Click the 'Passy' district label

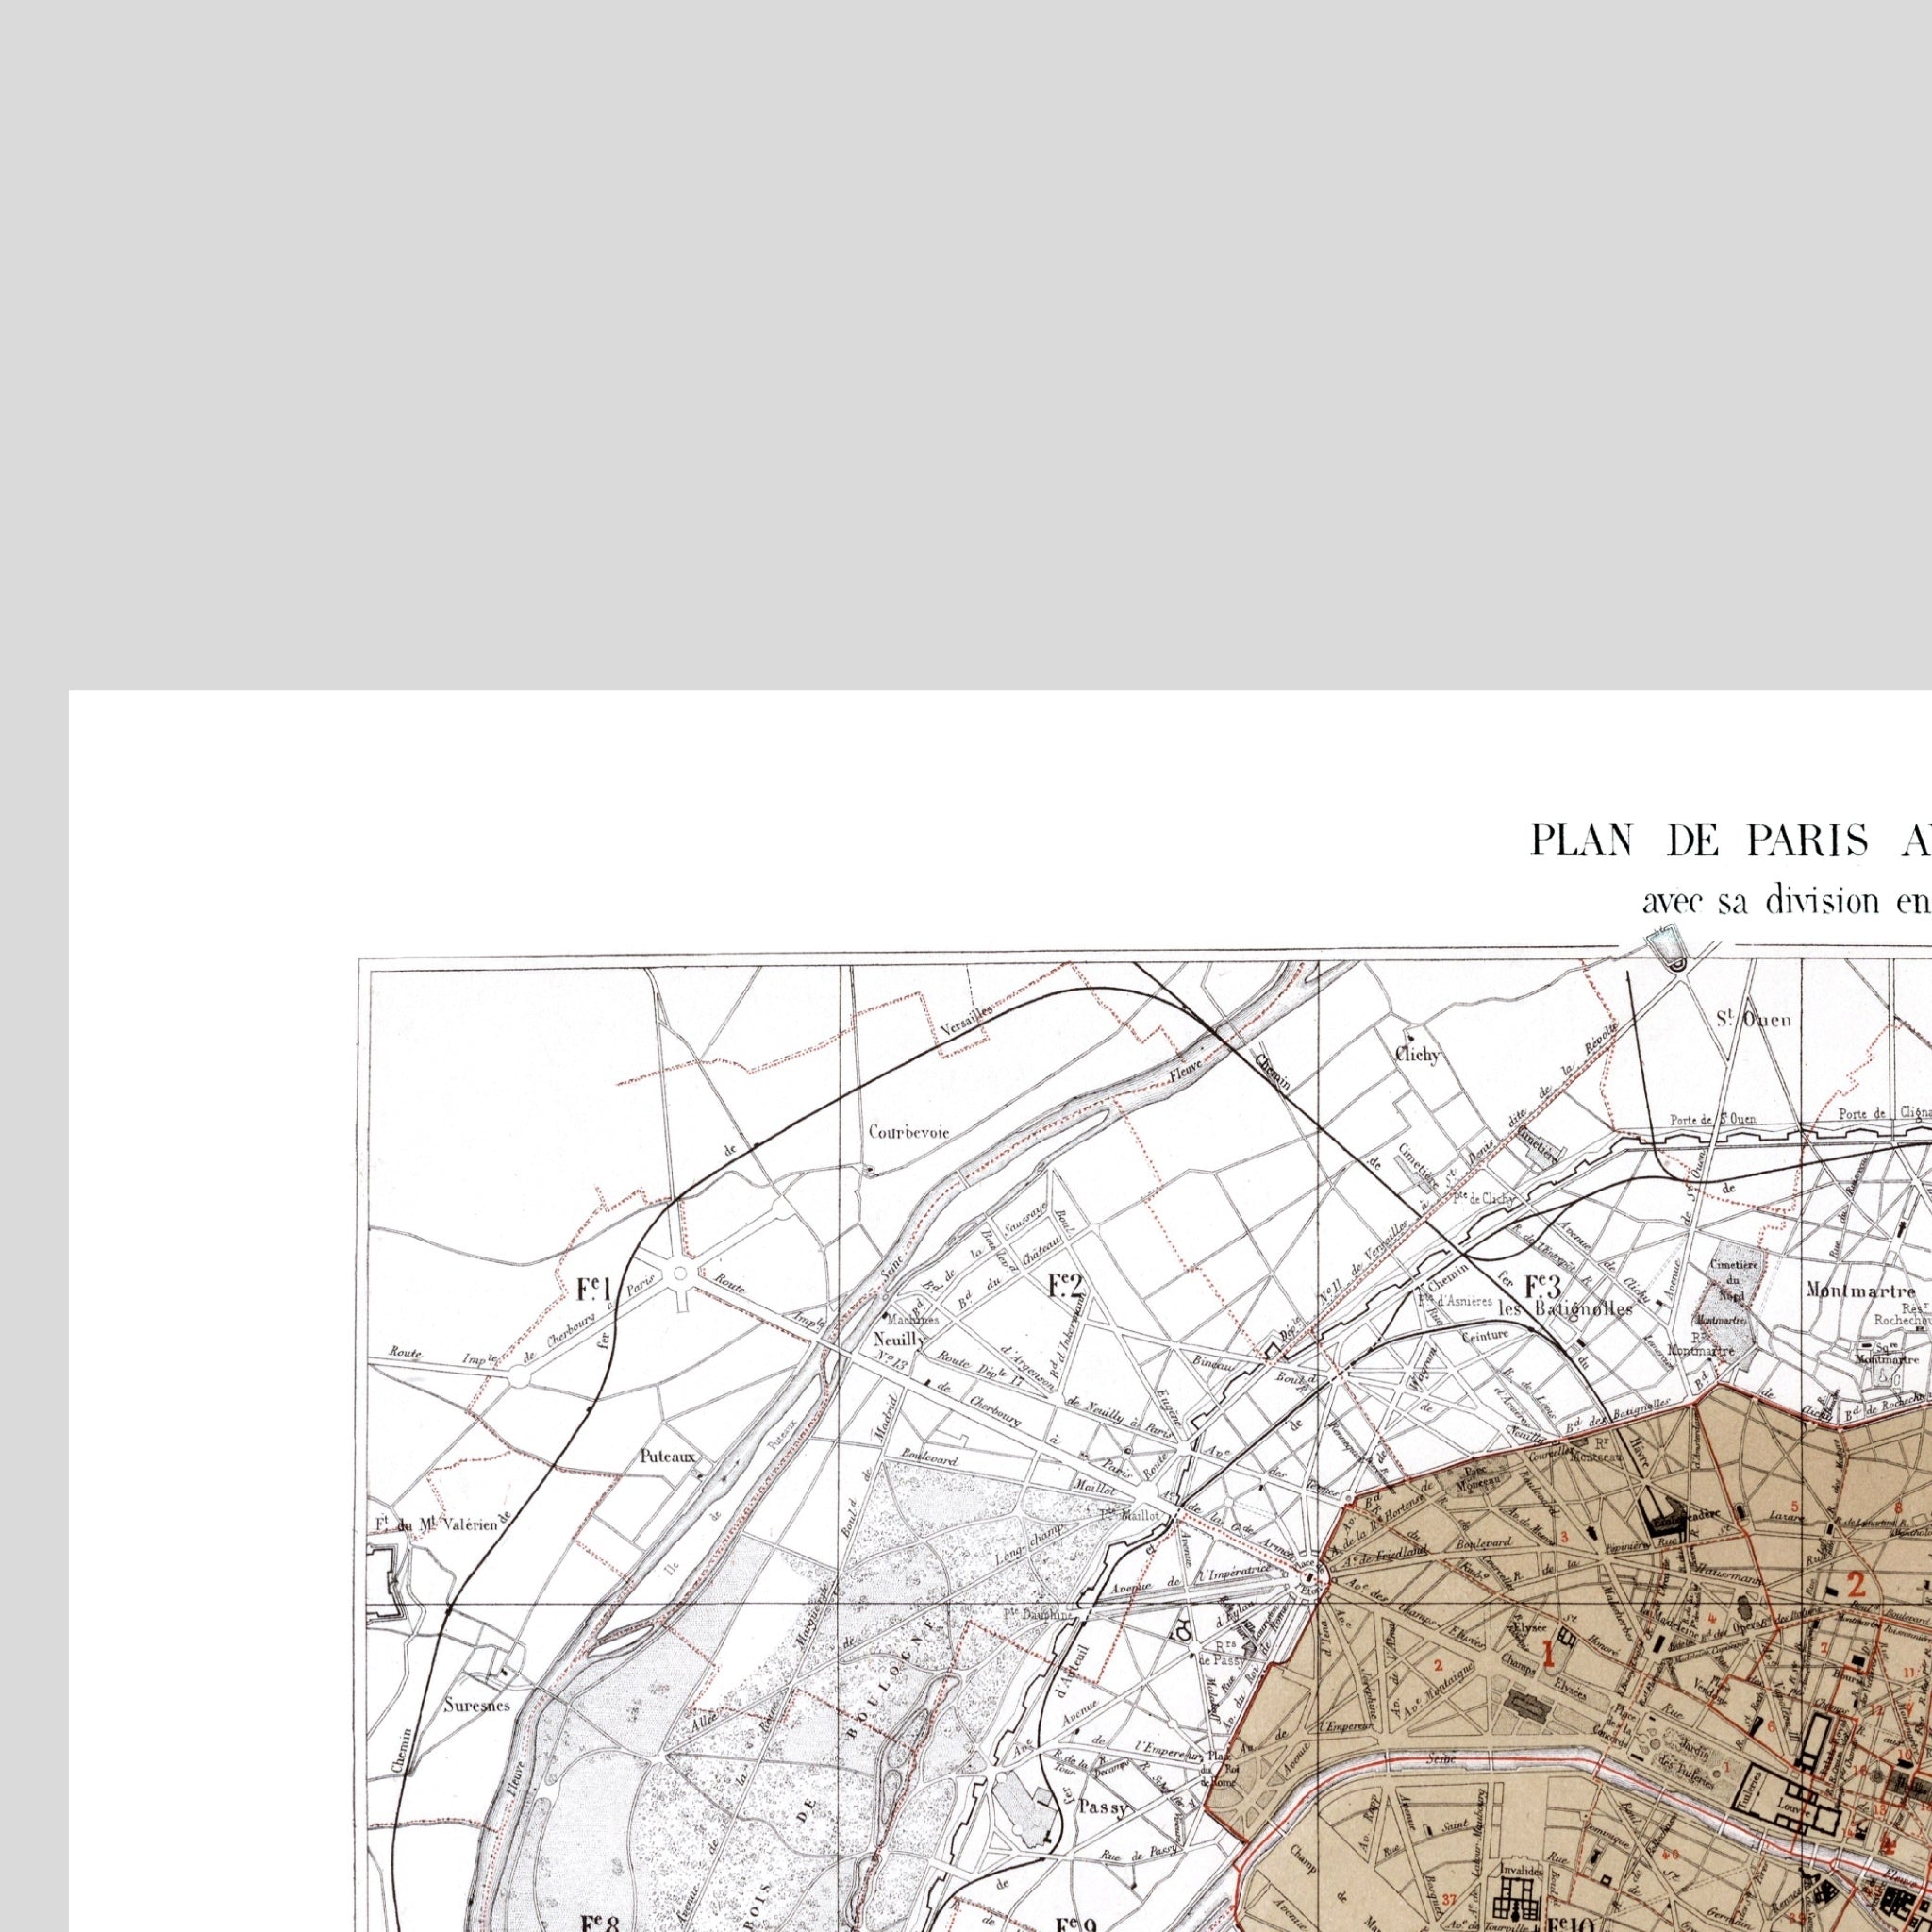point(1103,1807)
